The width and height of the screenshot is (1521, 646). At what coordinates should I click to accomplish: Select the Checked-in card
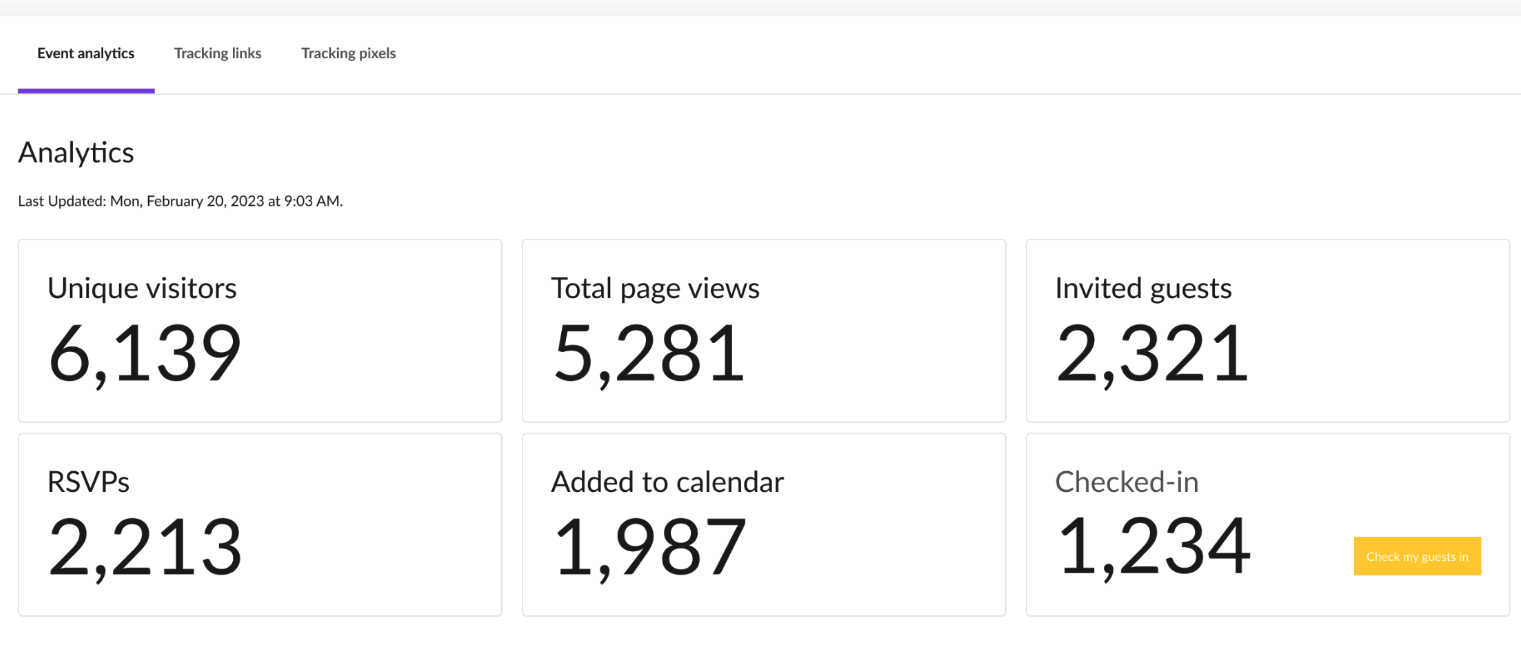1268,524
